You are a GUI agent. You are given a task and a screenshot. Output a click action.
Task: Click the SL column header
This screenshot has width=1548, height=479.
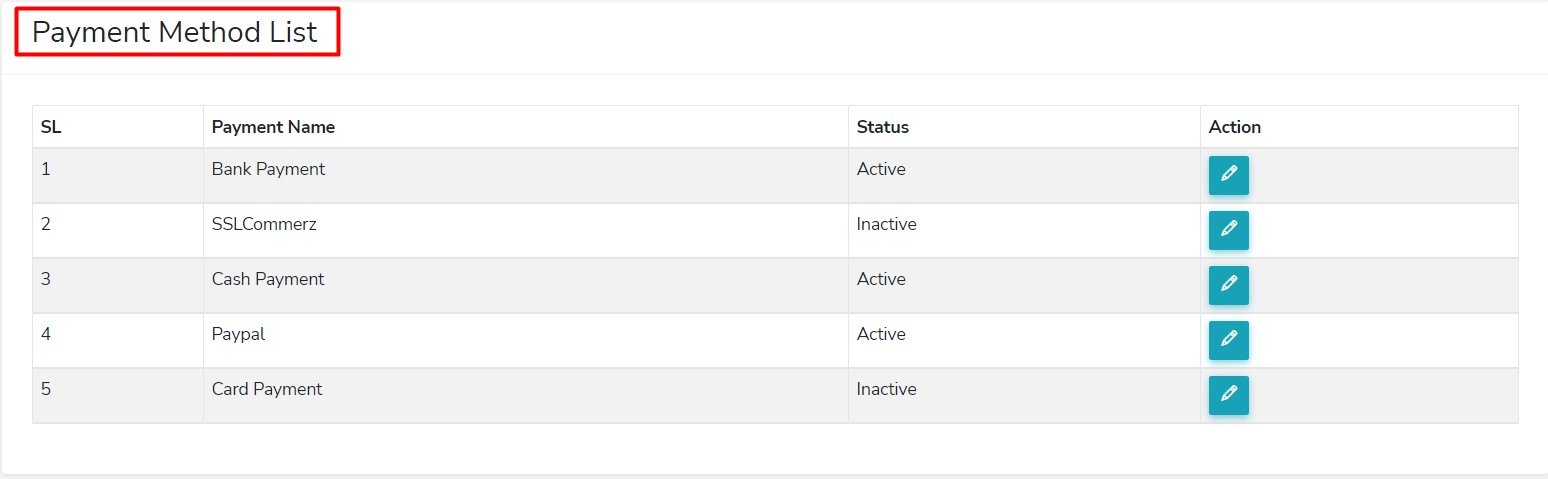tap(51, 127)
